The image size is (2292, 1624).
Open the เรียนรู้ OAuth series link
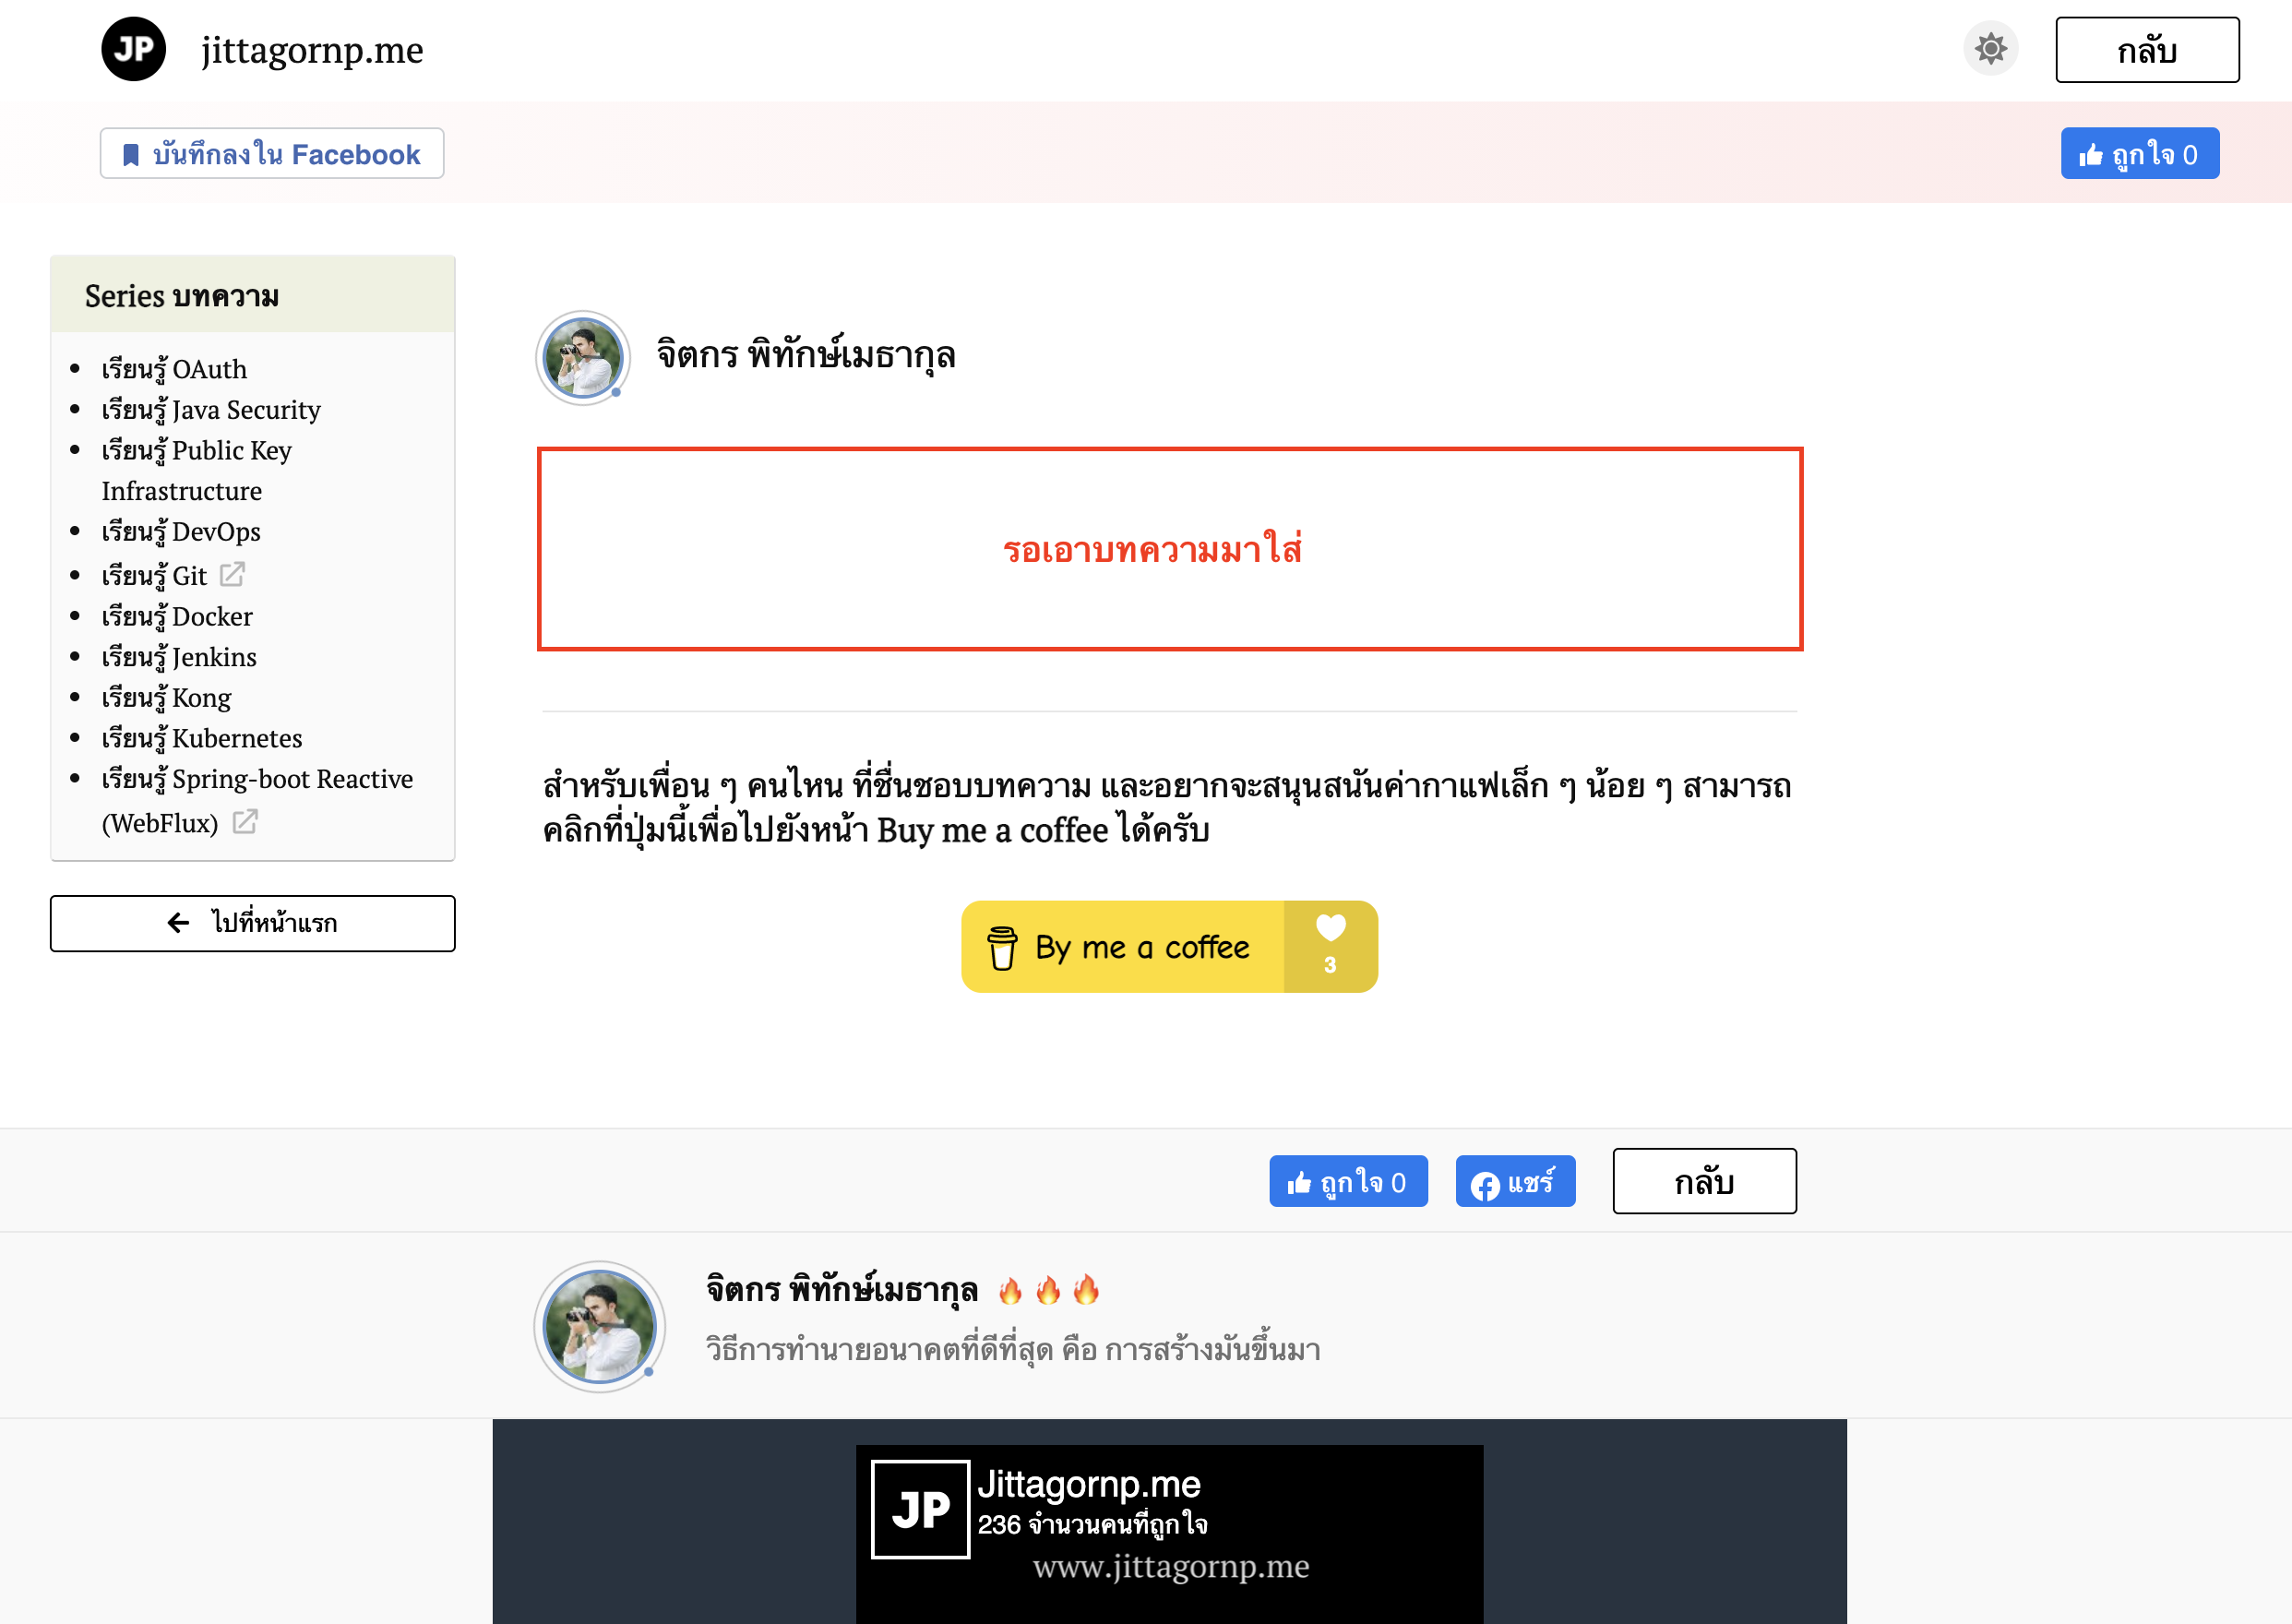[x=174, y=369]
